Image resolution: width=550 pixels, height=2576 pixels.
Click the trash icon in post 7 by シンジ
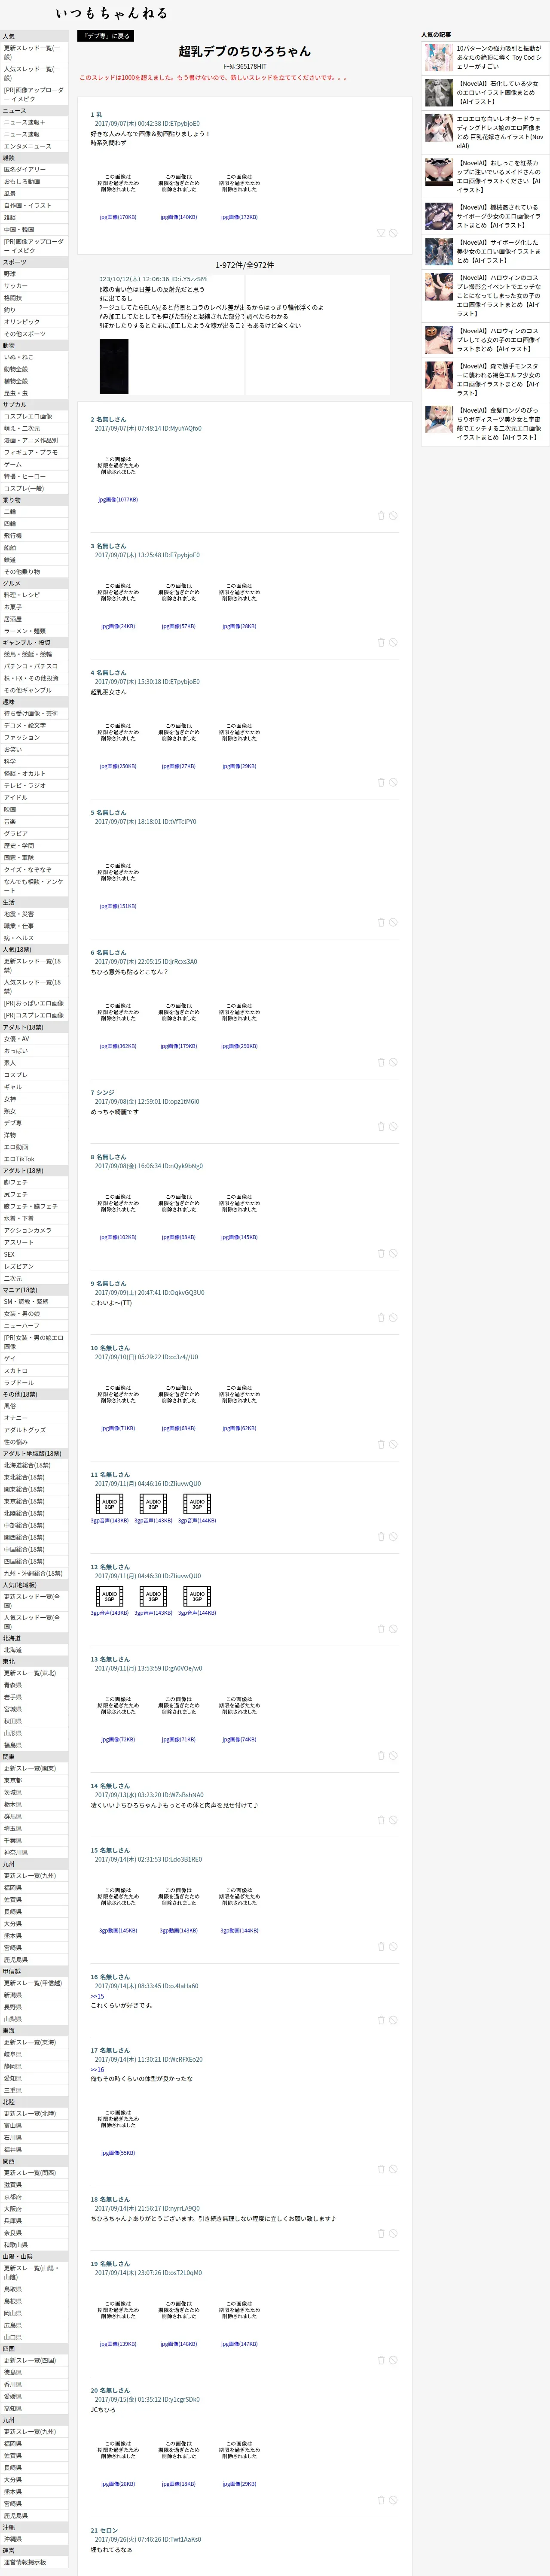point(381,1127)
